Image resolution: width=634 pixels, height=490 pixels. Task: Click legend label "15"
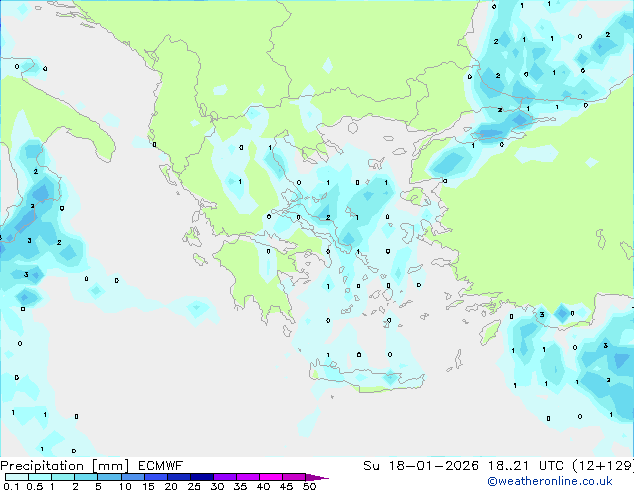tap(148, 486)
